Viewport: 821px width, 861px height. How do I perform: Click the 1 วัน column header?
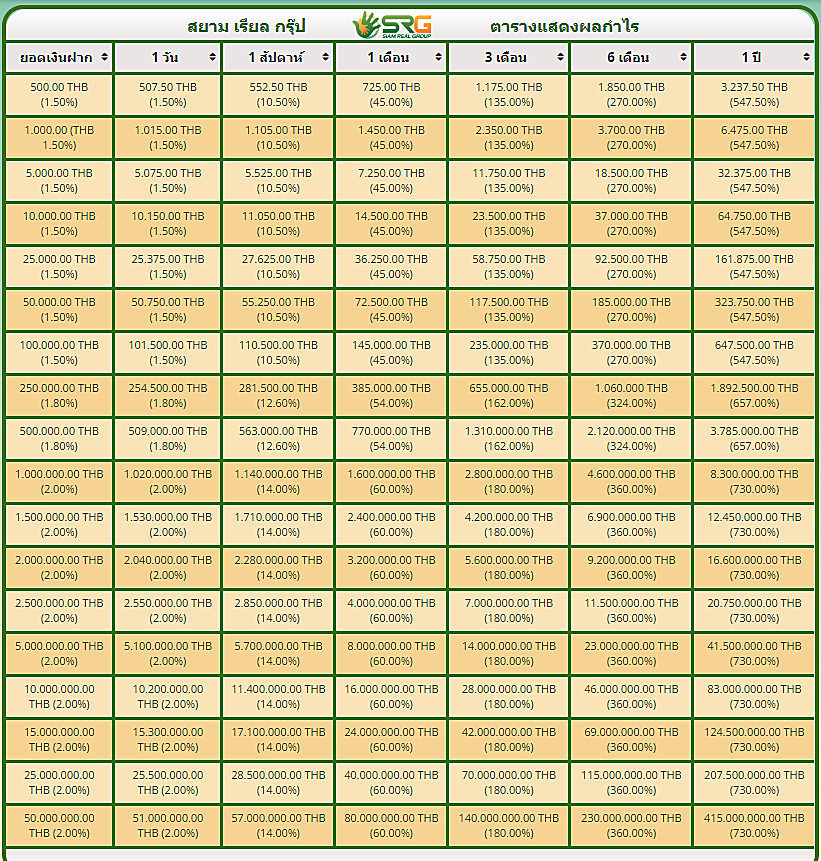pos(168,58)
